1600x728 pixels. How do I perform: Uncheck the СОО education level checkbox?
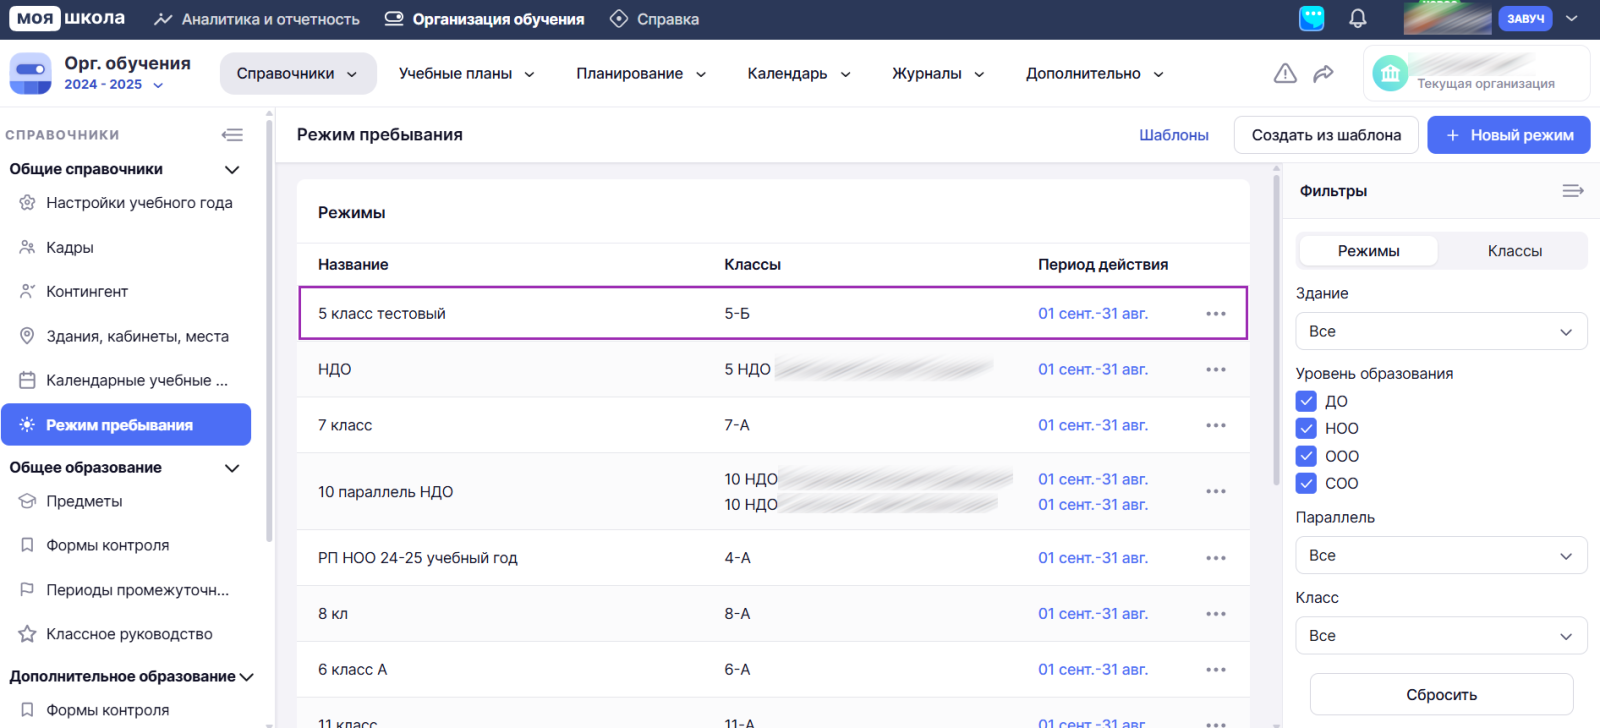[1306, 483]
